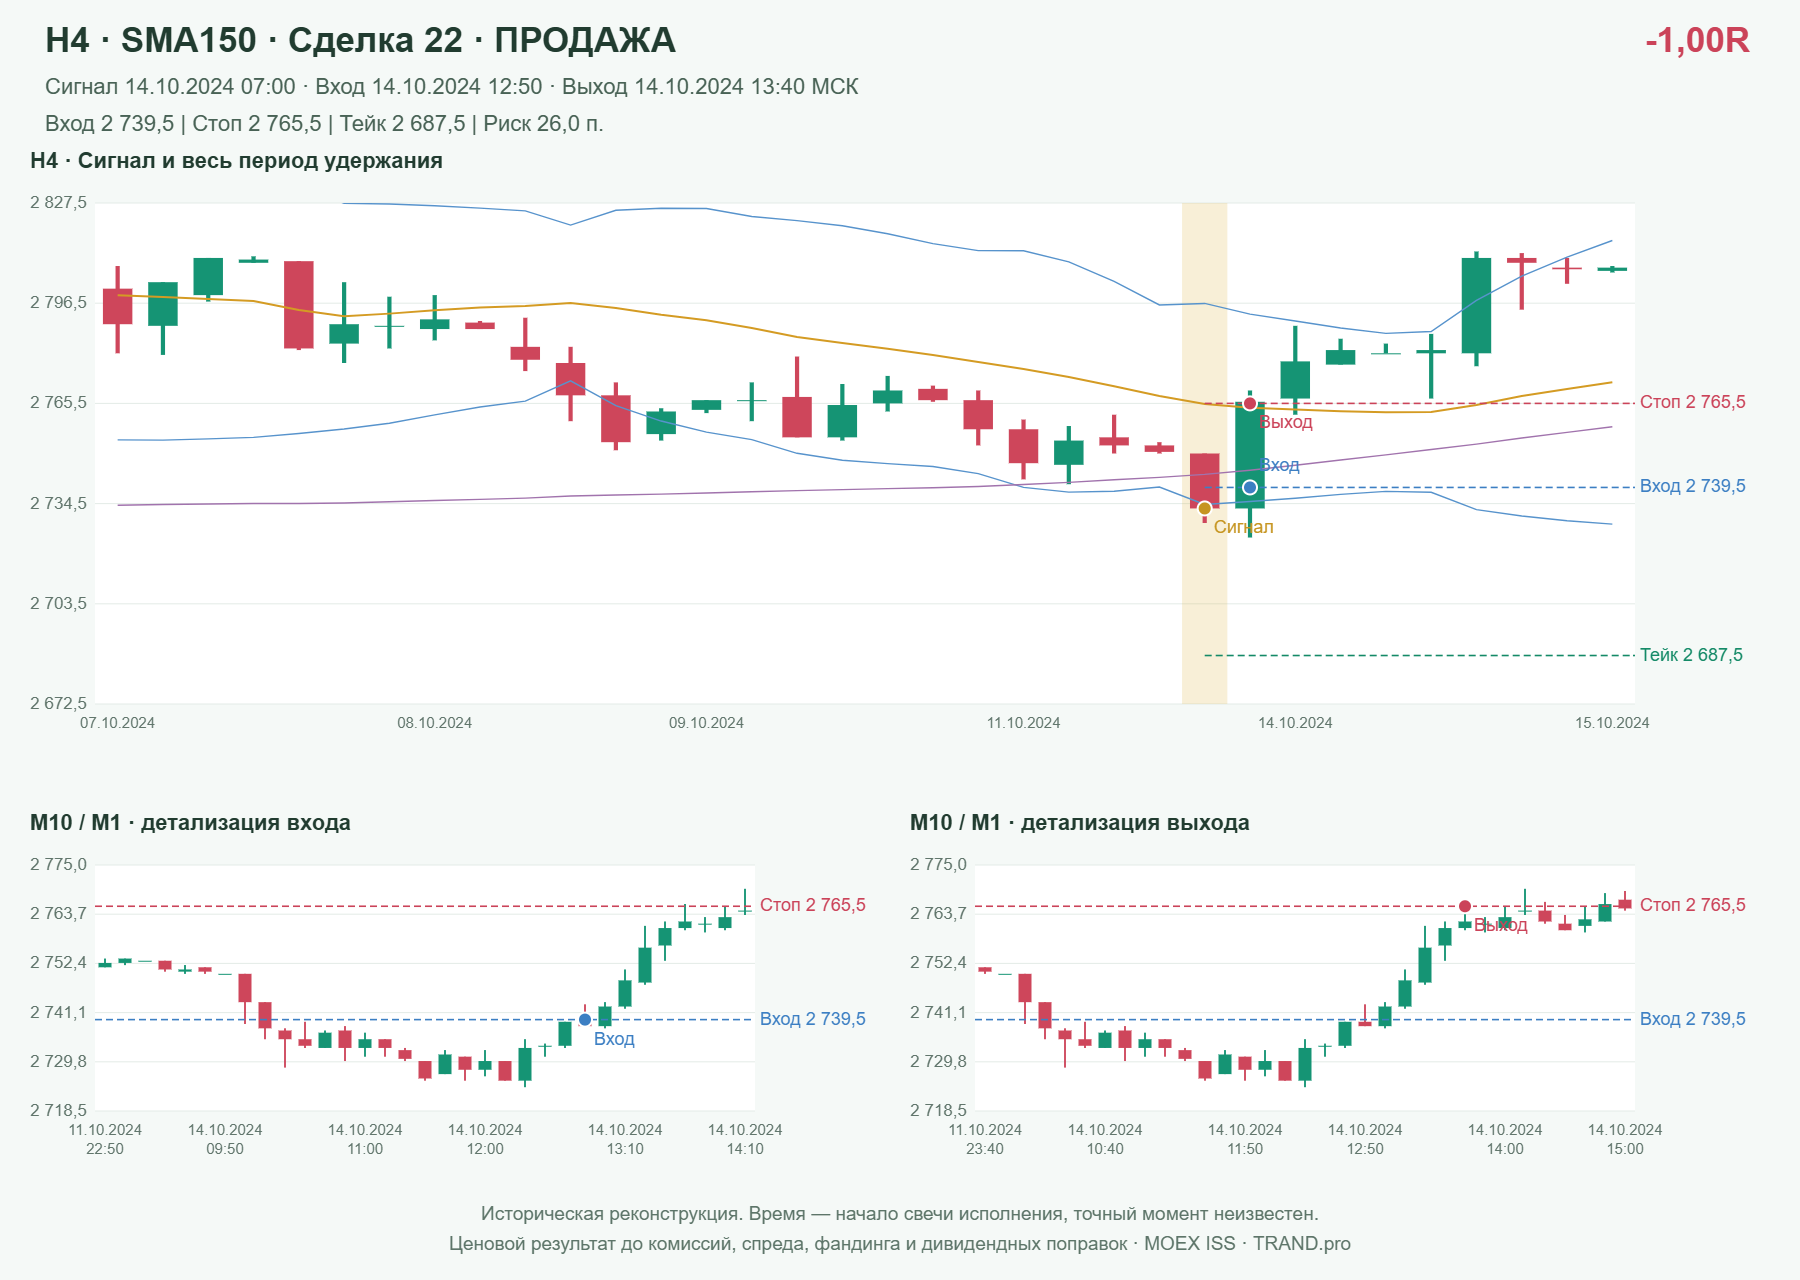The image size is (1800, 1280).
Task: Click the blue Вход dot in entry detail chart
Action: [x=585, y=1019]
